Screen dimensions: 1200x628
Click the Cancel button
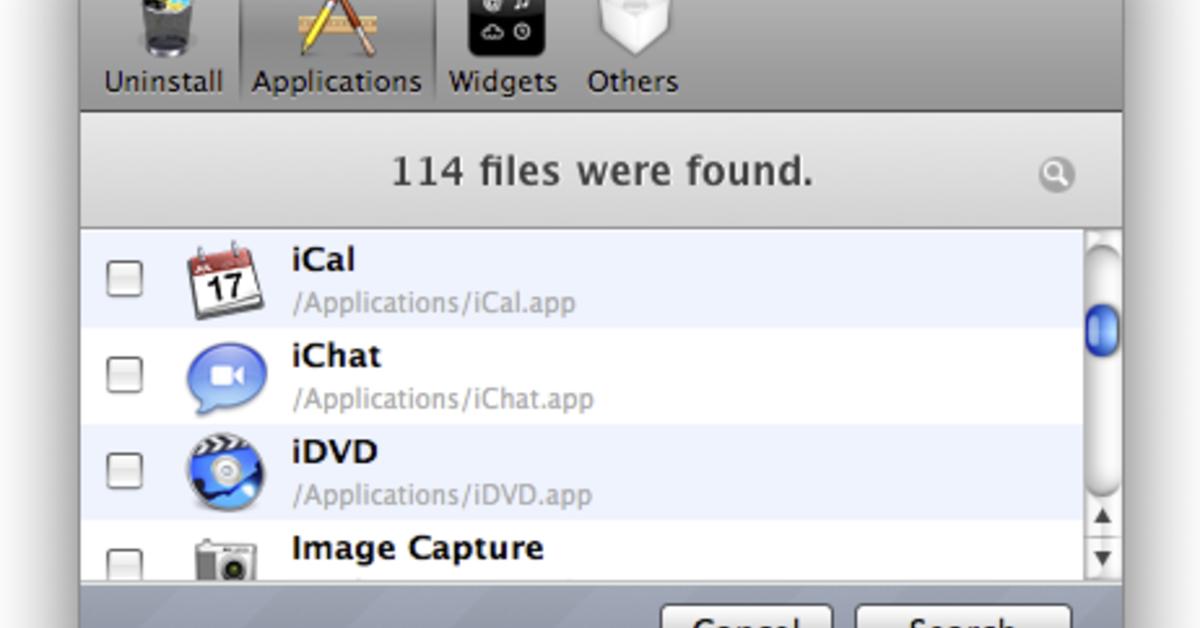pyautogui.click(x=746, y=616)
